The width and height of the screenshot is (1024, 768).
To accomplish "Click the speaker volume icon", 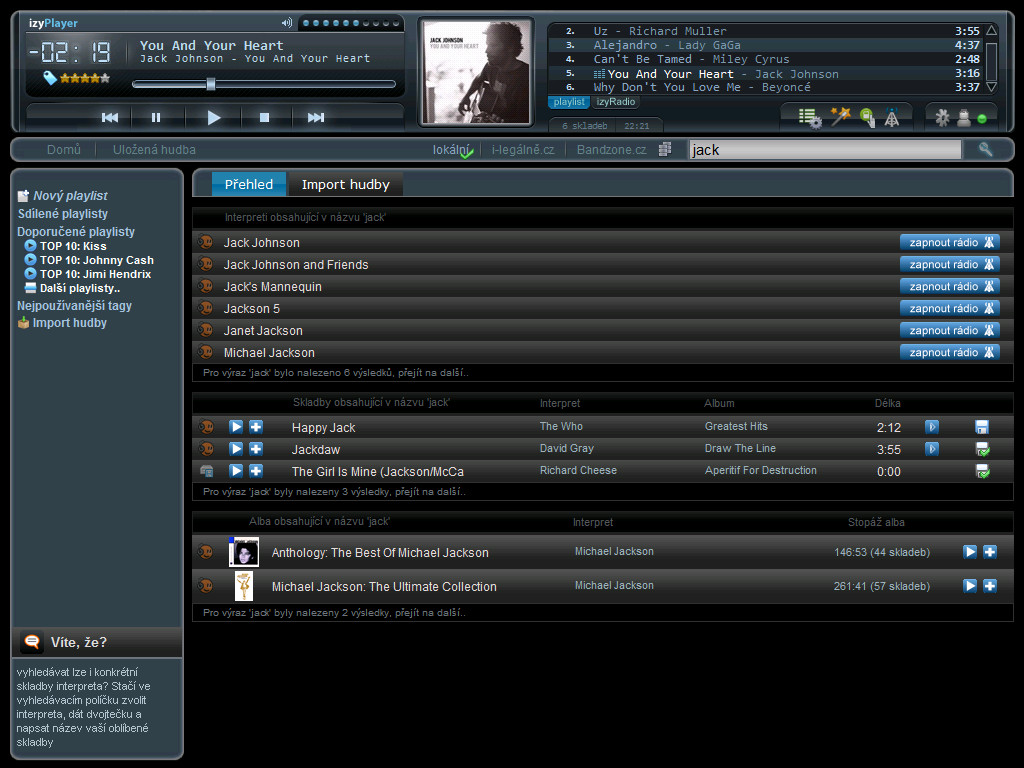I will [x=287, y=23].
